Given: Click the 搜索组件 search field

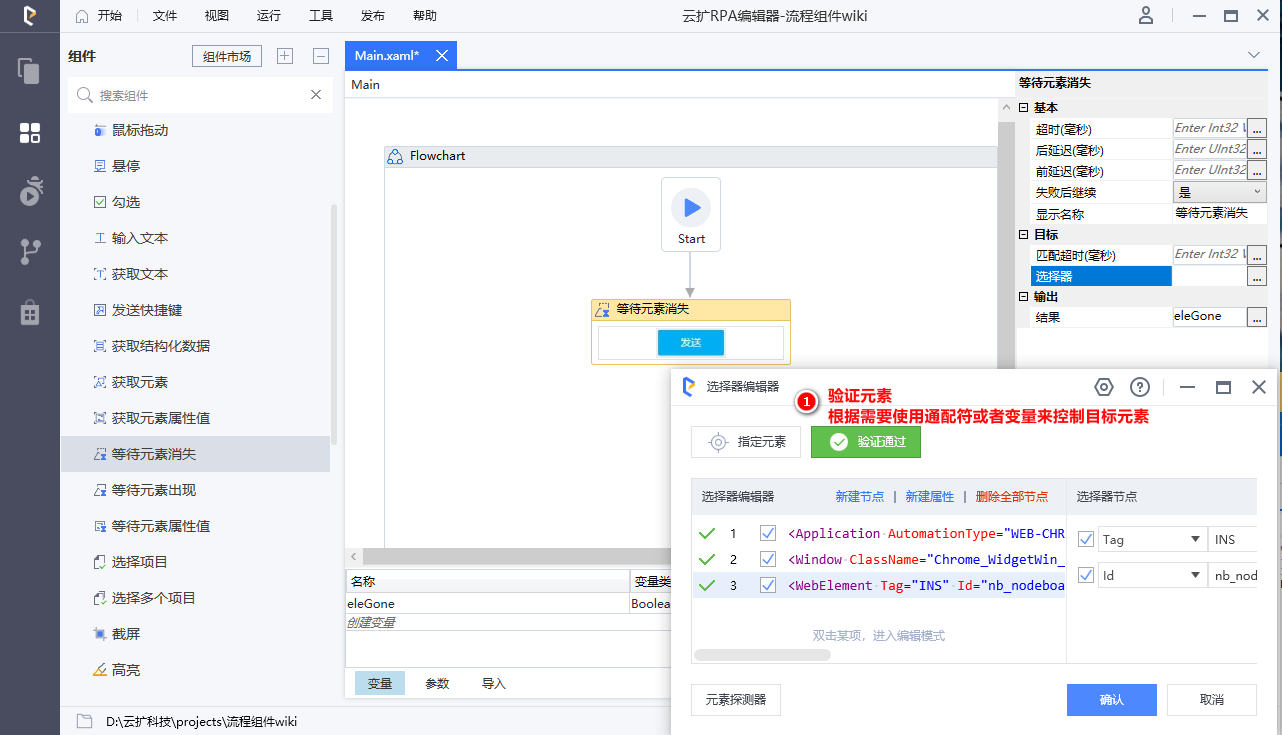Looking at the screenshot, I should click(x=200, y=95).
